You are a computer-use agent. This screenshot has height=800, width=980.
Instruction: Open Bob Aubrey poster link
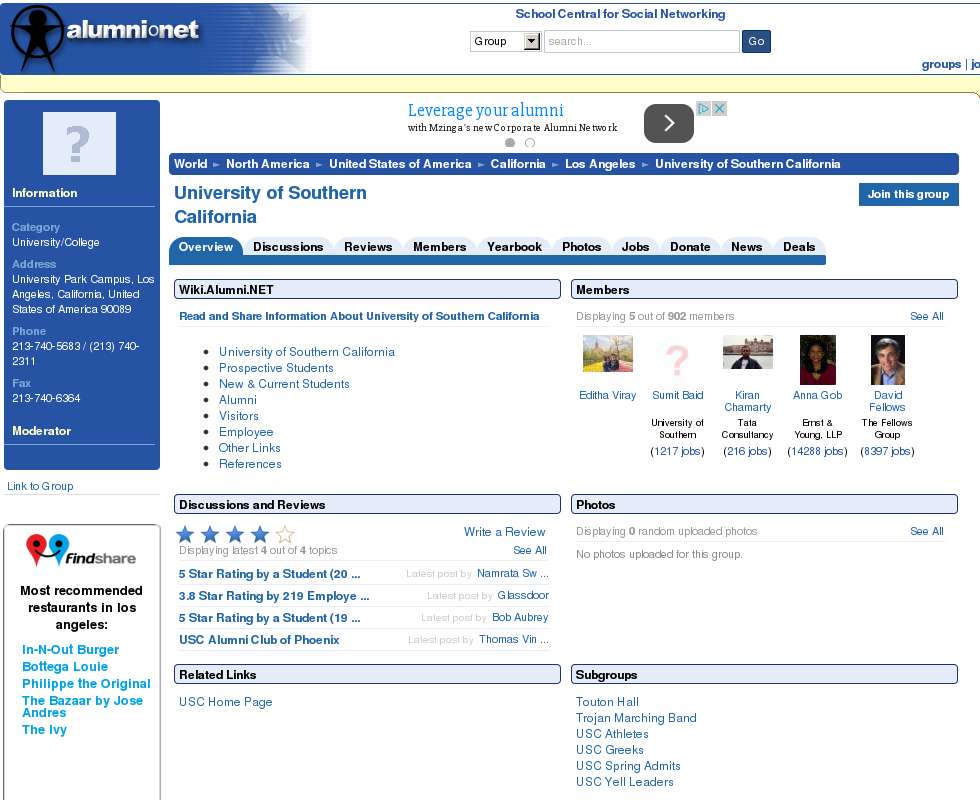(520, 617)
